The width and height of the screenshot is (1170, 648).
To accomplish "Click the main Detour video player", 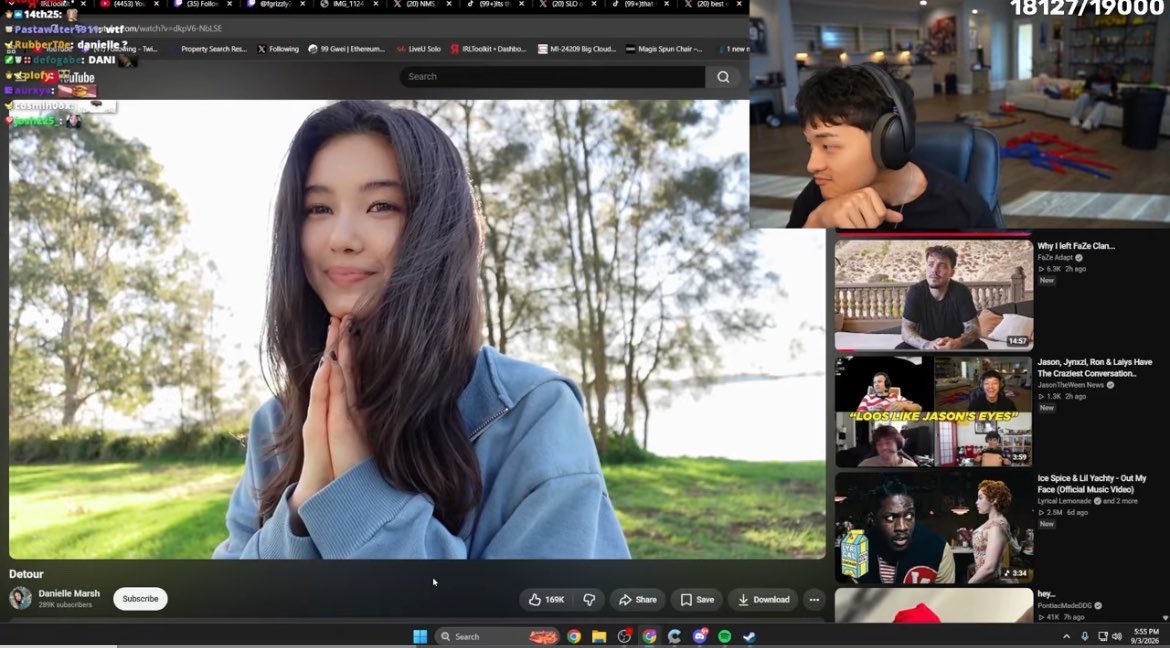I will [x=417, y=329].
